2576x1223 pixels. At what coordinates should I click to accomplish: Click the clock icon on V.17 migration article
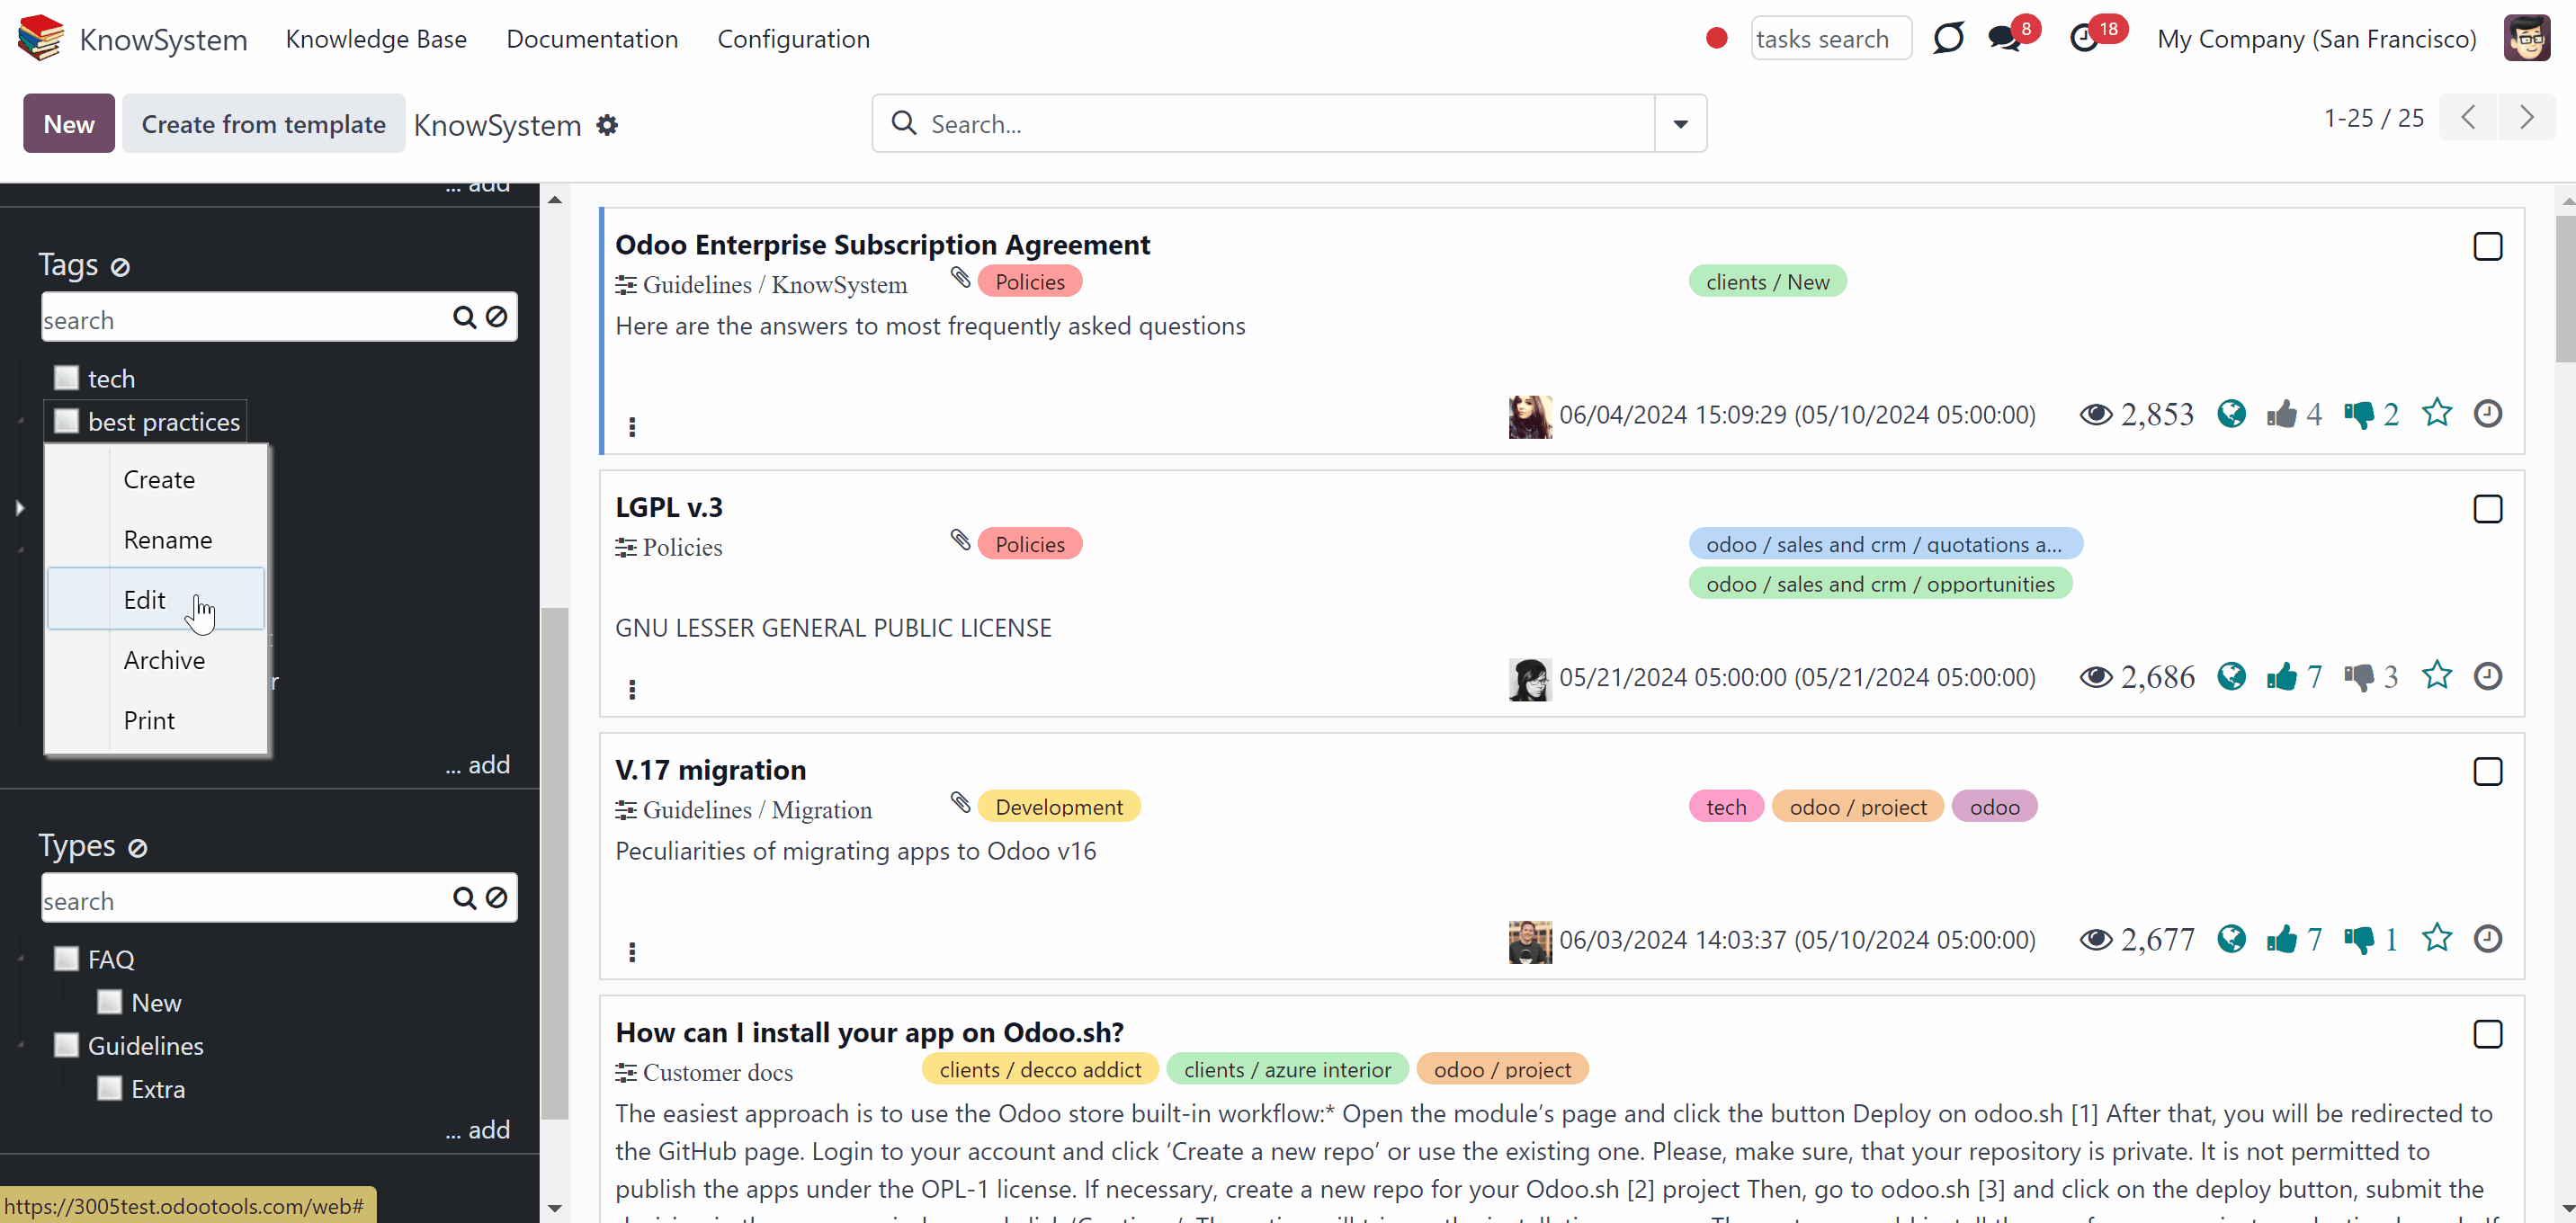[x=2488, y=939]
